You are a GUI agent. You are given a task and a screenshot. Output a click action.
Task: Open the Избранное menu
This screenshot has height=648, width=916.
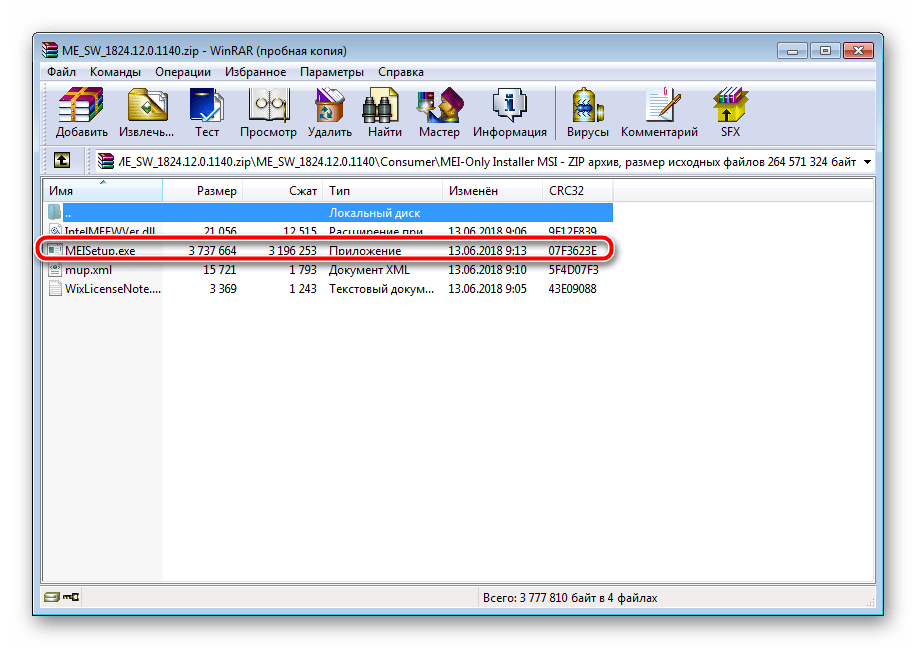(254, 72)
